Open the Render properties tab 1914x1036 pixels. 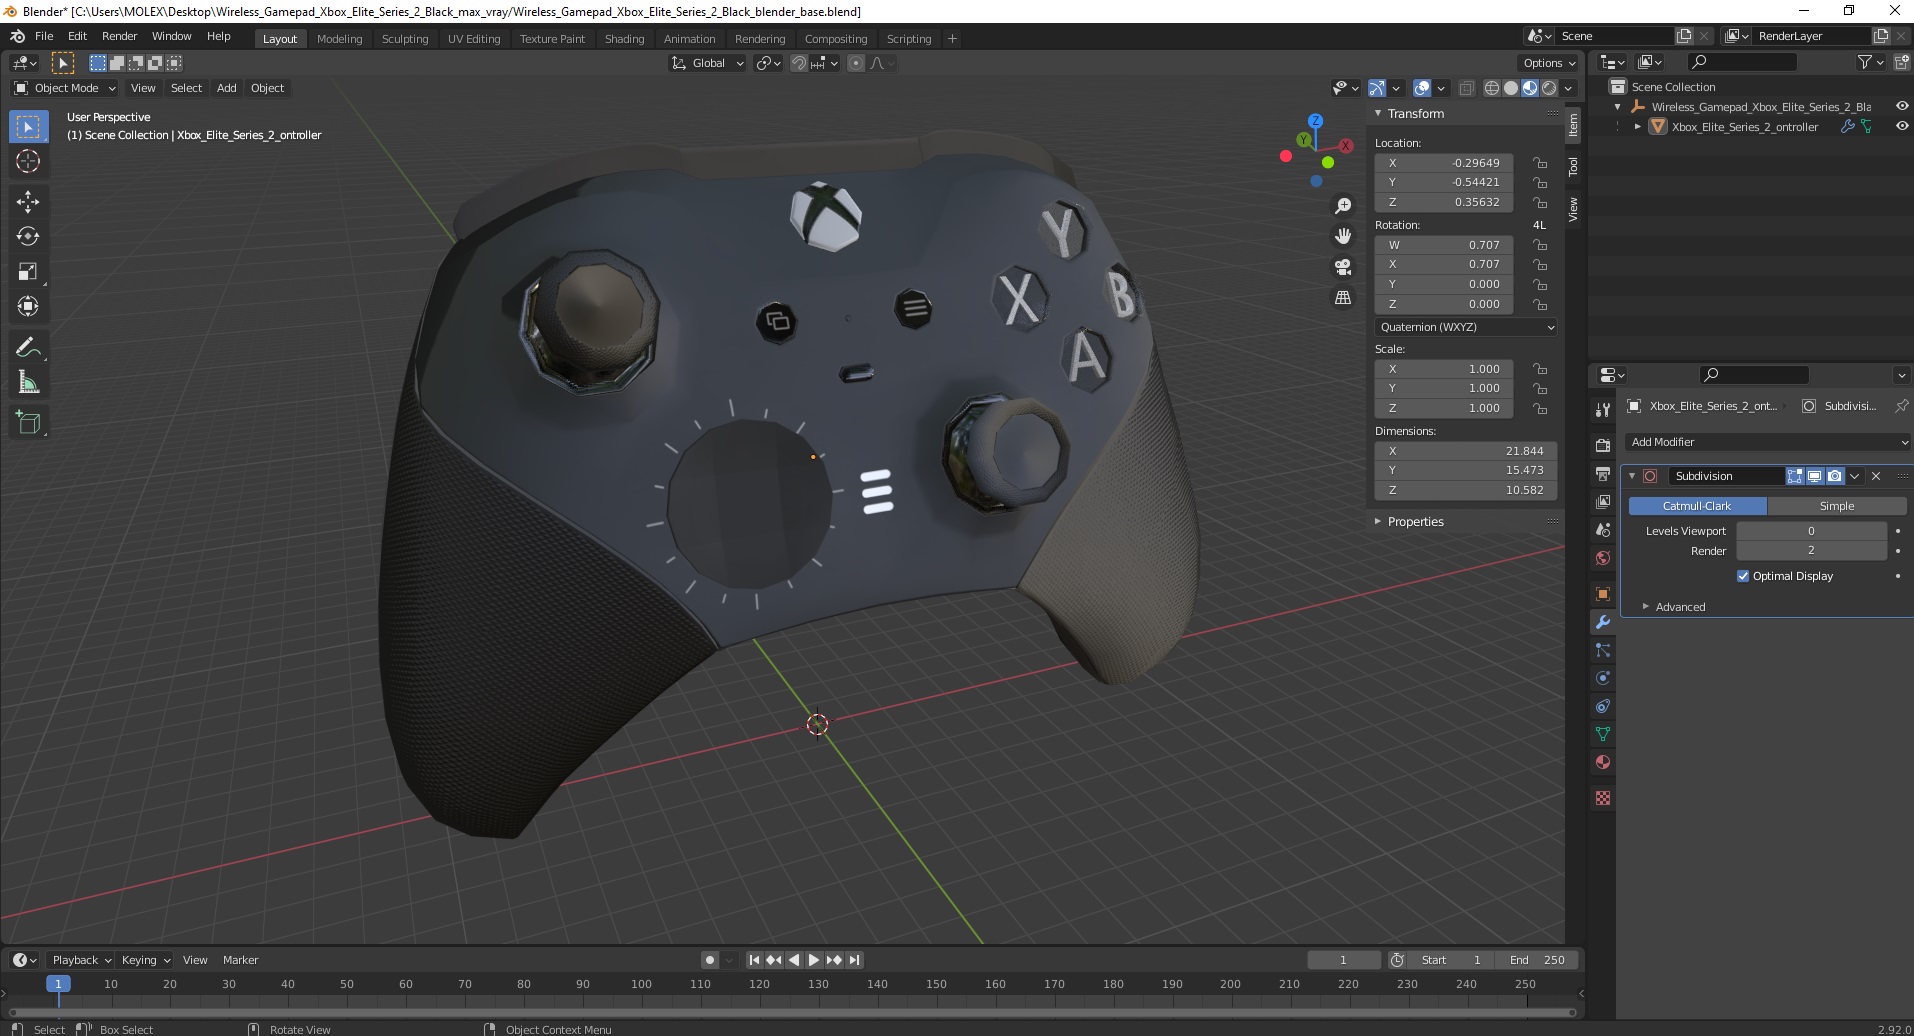[x=1603, y=445]
